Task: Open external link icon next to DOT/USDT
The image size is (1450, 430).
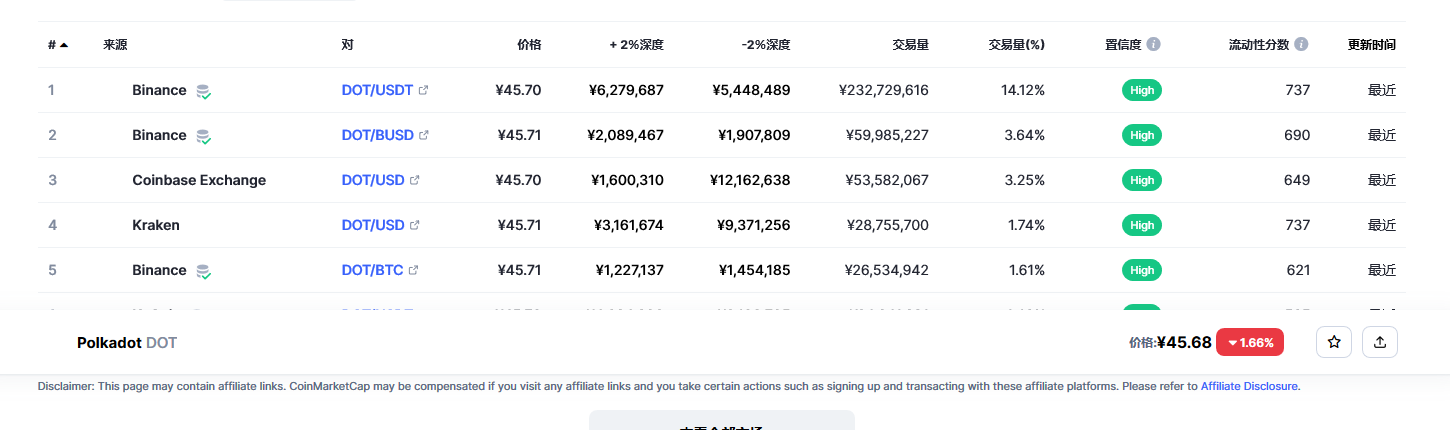Action: 423,90
